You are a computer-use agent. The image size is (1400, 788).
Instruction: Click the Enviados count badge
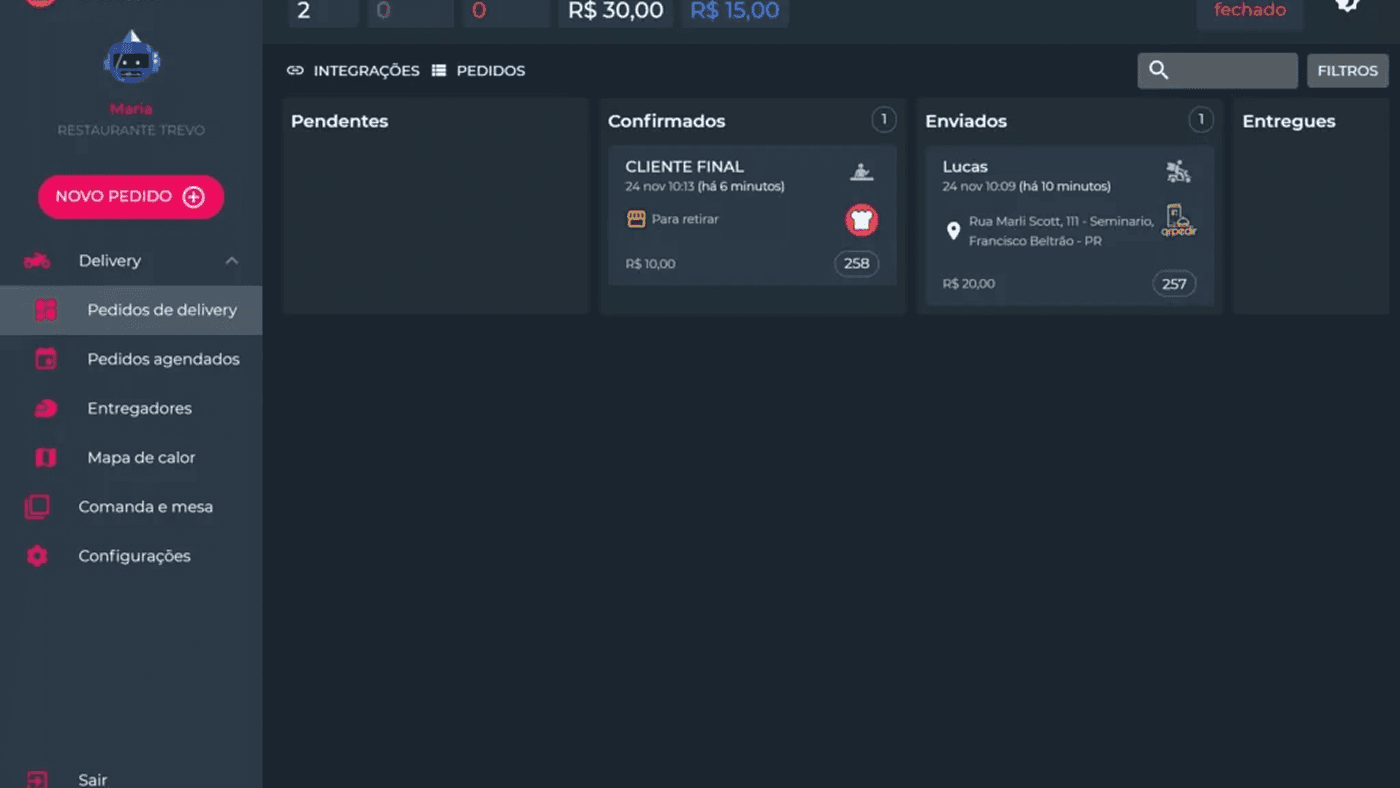coord(1201,120)
